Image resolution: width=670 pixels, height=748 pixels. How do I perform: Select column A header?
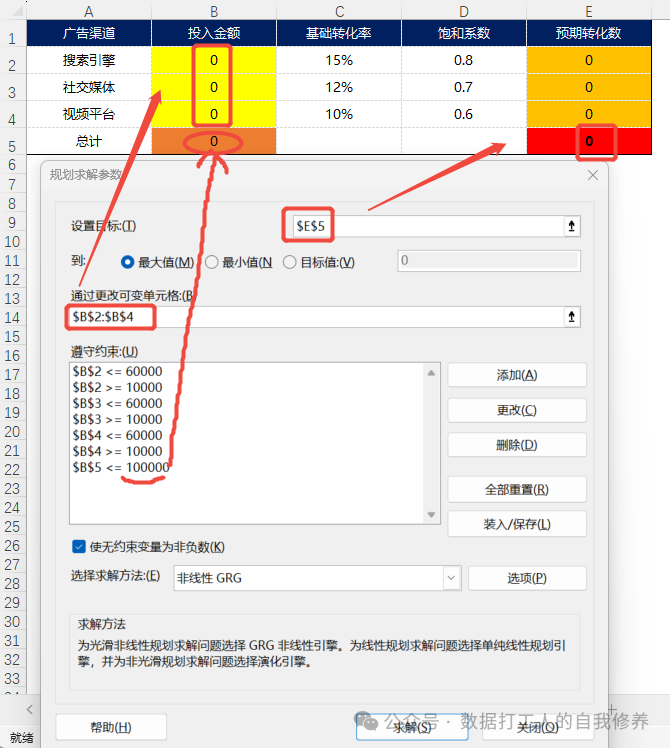89,10
